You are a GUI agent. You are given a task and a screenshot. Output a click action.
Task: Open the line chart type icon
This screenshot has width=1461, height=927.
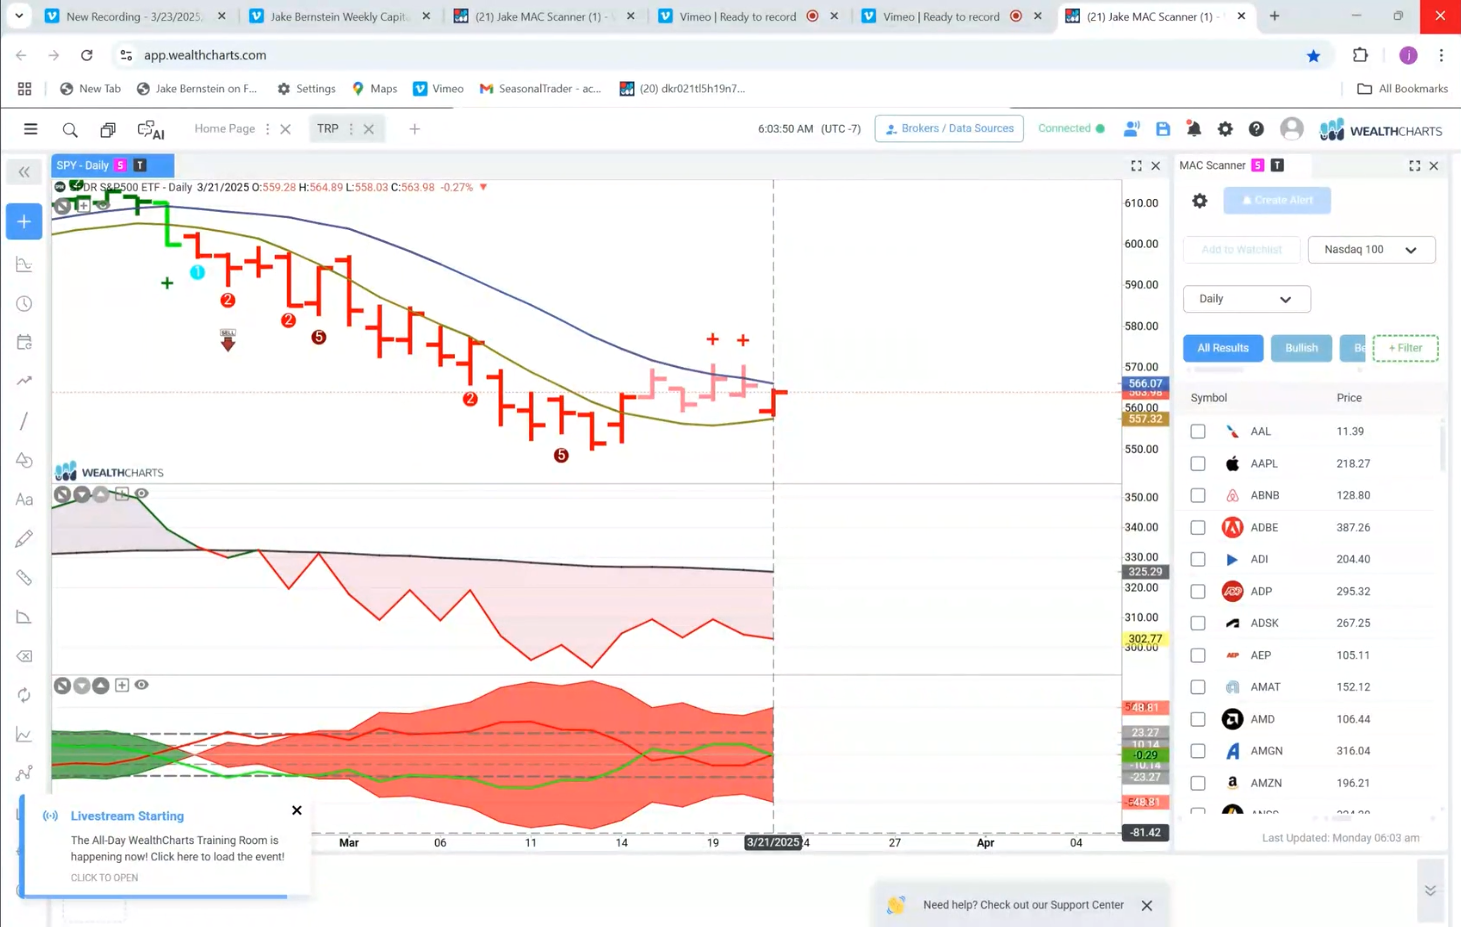point(24,735)
